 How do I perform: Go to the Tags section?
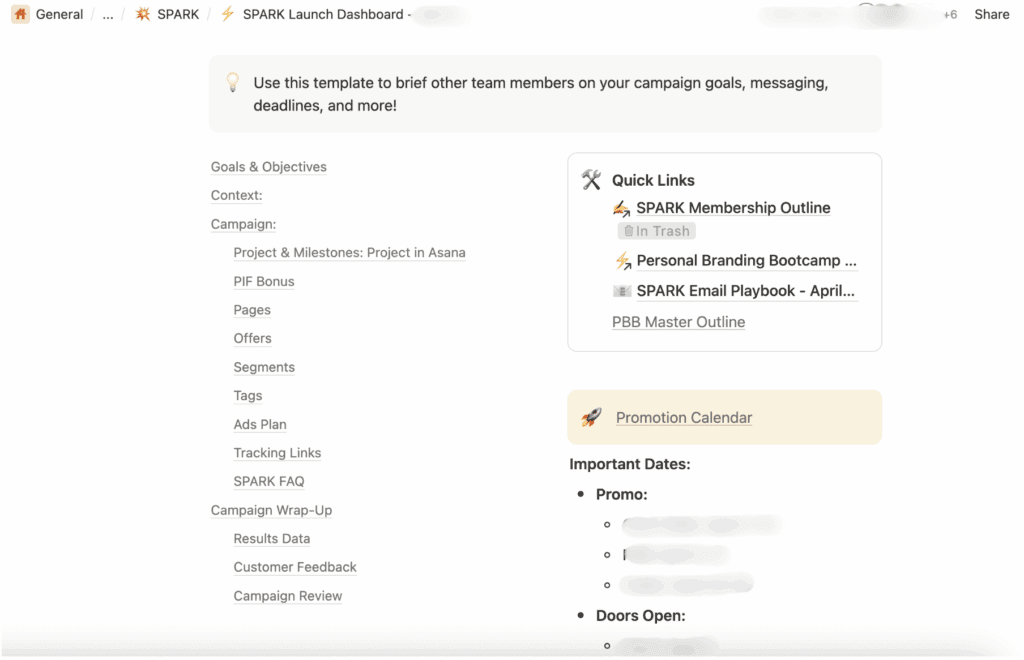(x=248, y=396)
